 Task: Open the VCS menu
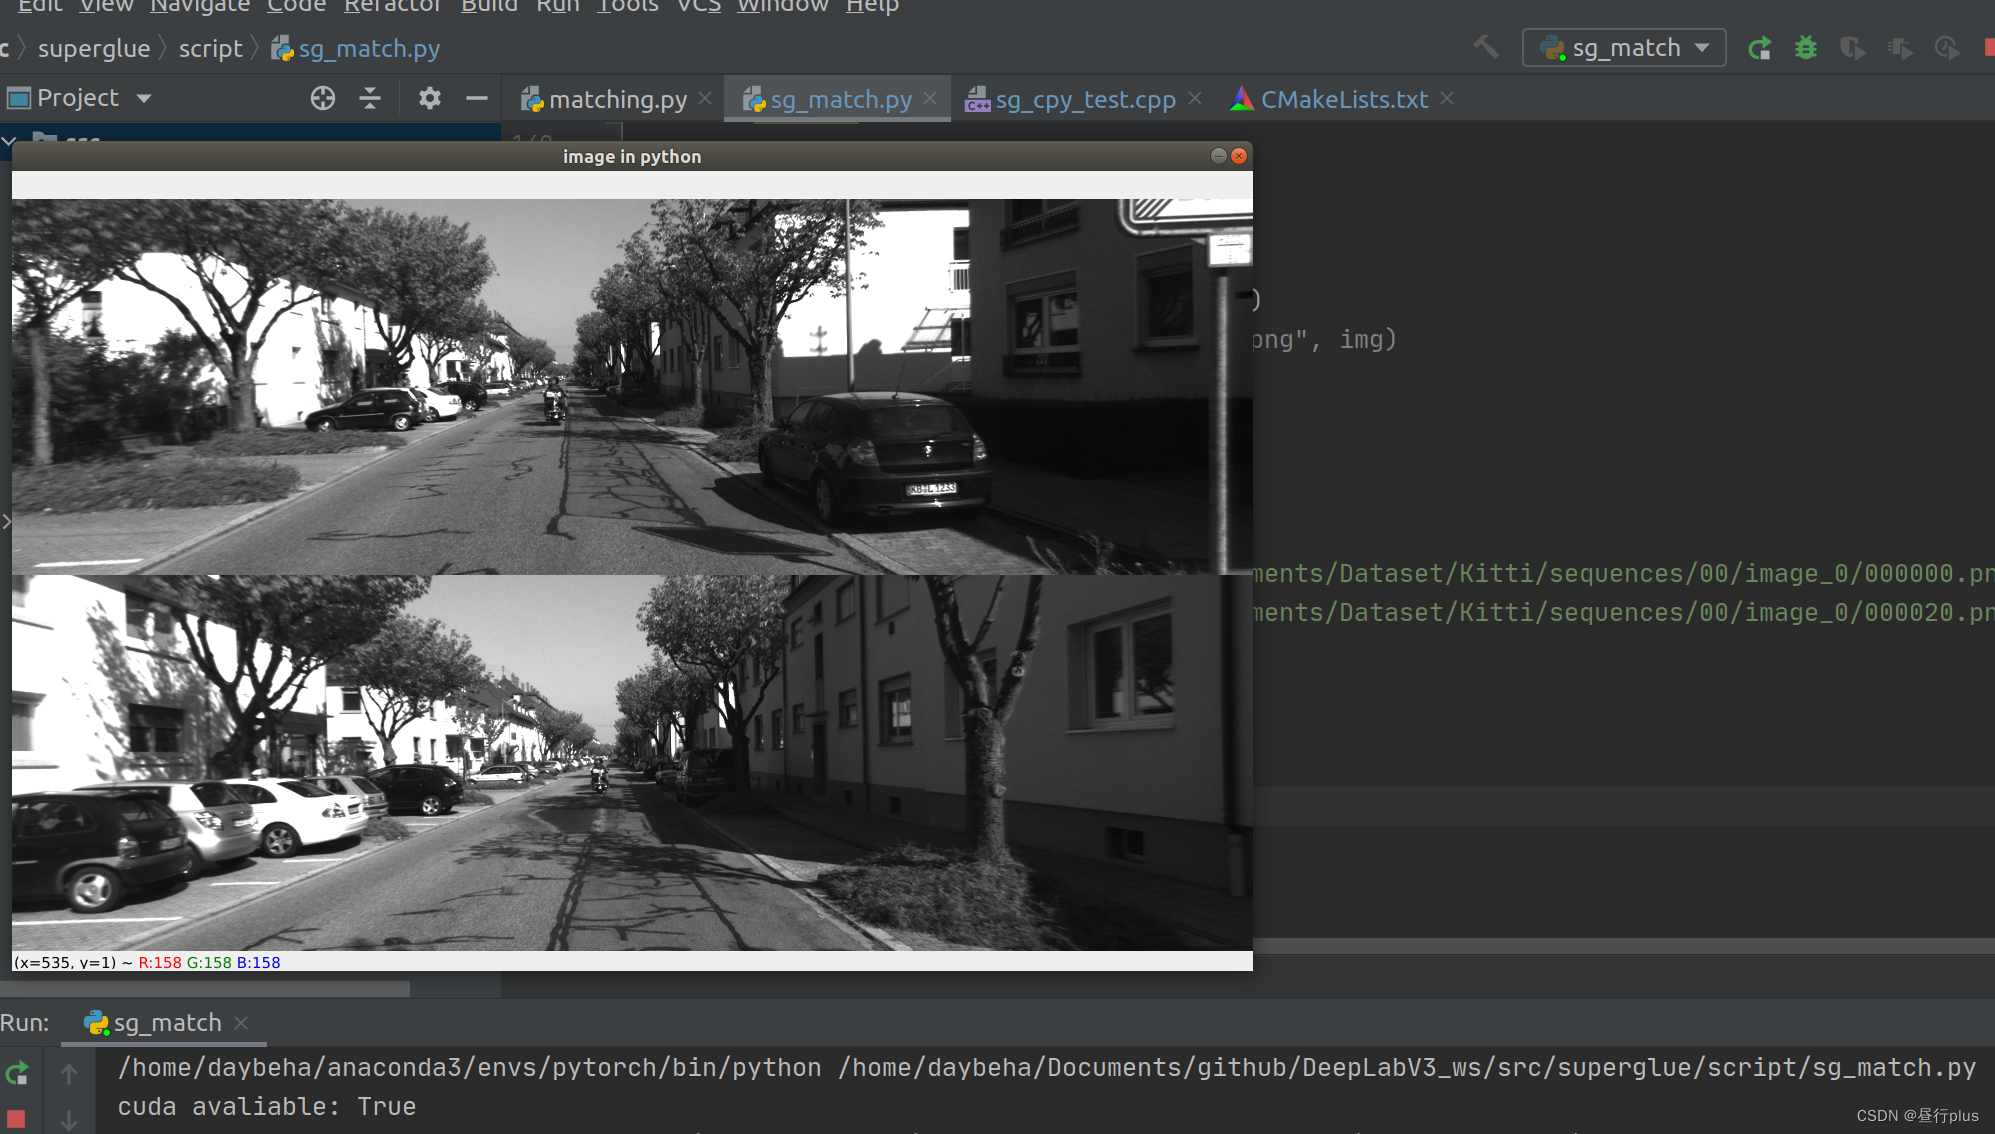point(698,6)
